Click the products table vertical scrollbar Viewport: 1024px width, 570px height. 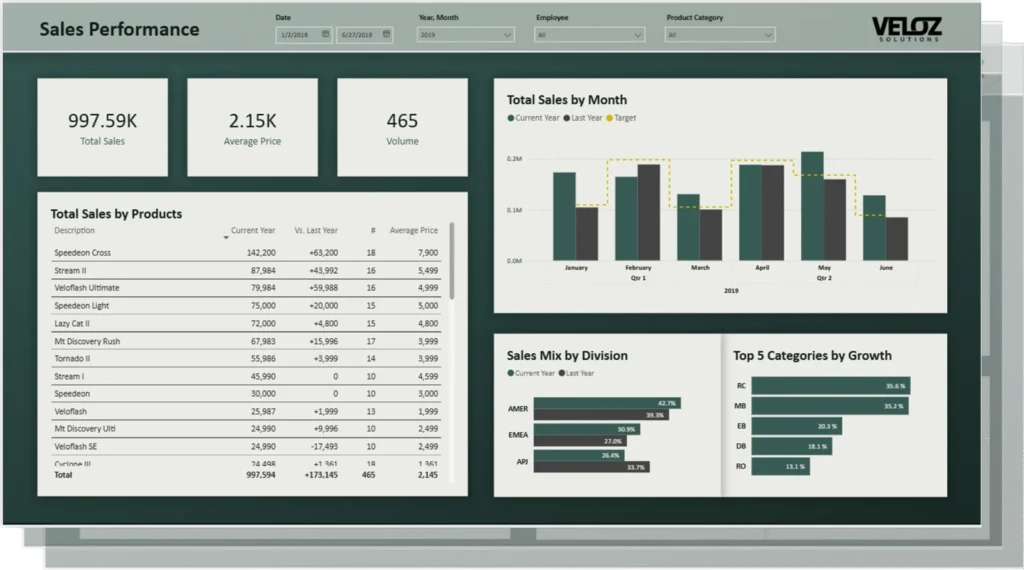pos(452,260)
